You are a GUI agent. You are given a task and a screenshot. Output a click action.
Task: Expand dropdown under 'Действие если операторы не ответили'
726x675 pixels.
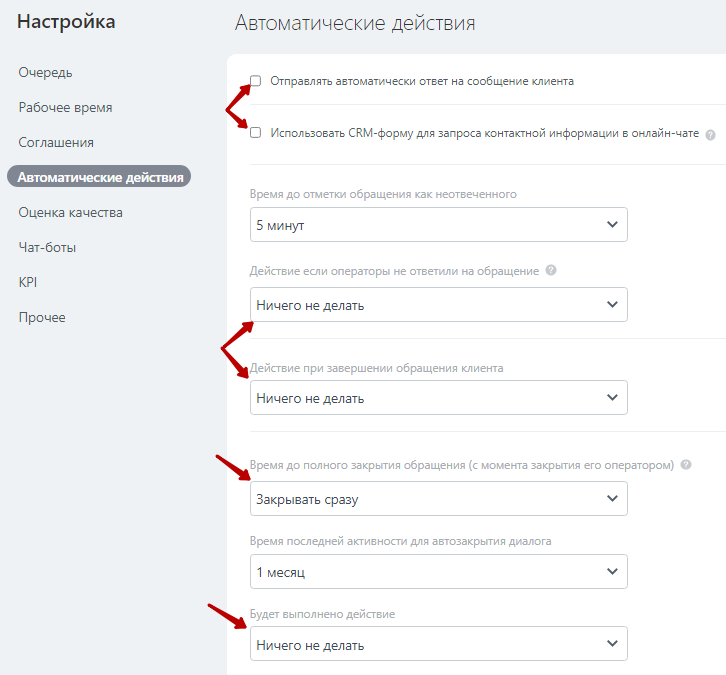pos(438,305)
